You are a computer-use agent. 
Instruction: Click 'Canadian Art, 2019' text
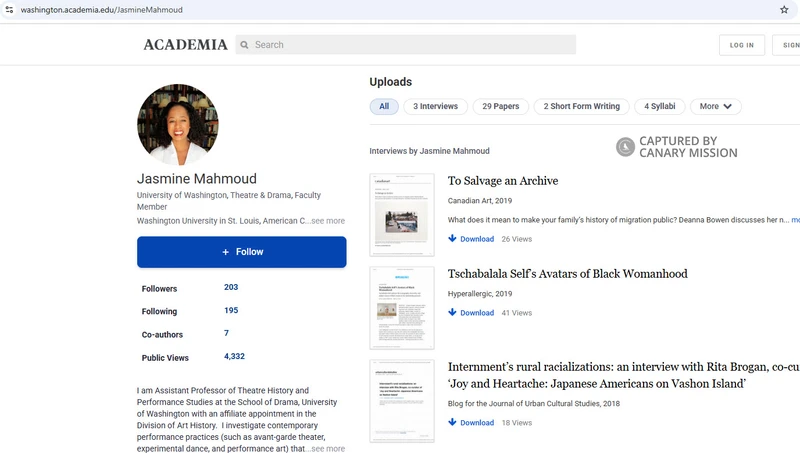[480, 200]
